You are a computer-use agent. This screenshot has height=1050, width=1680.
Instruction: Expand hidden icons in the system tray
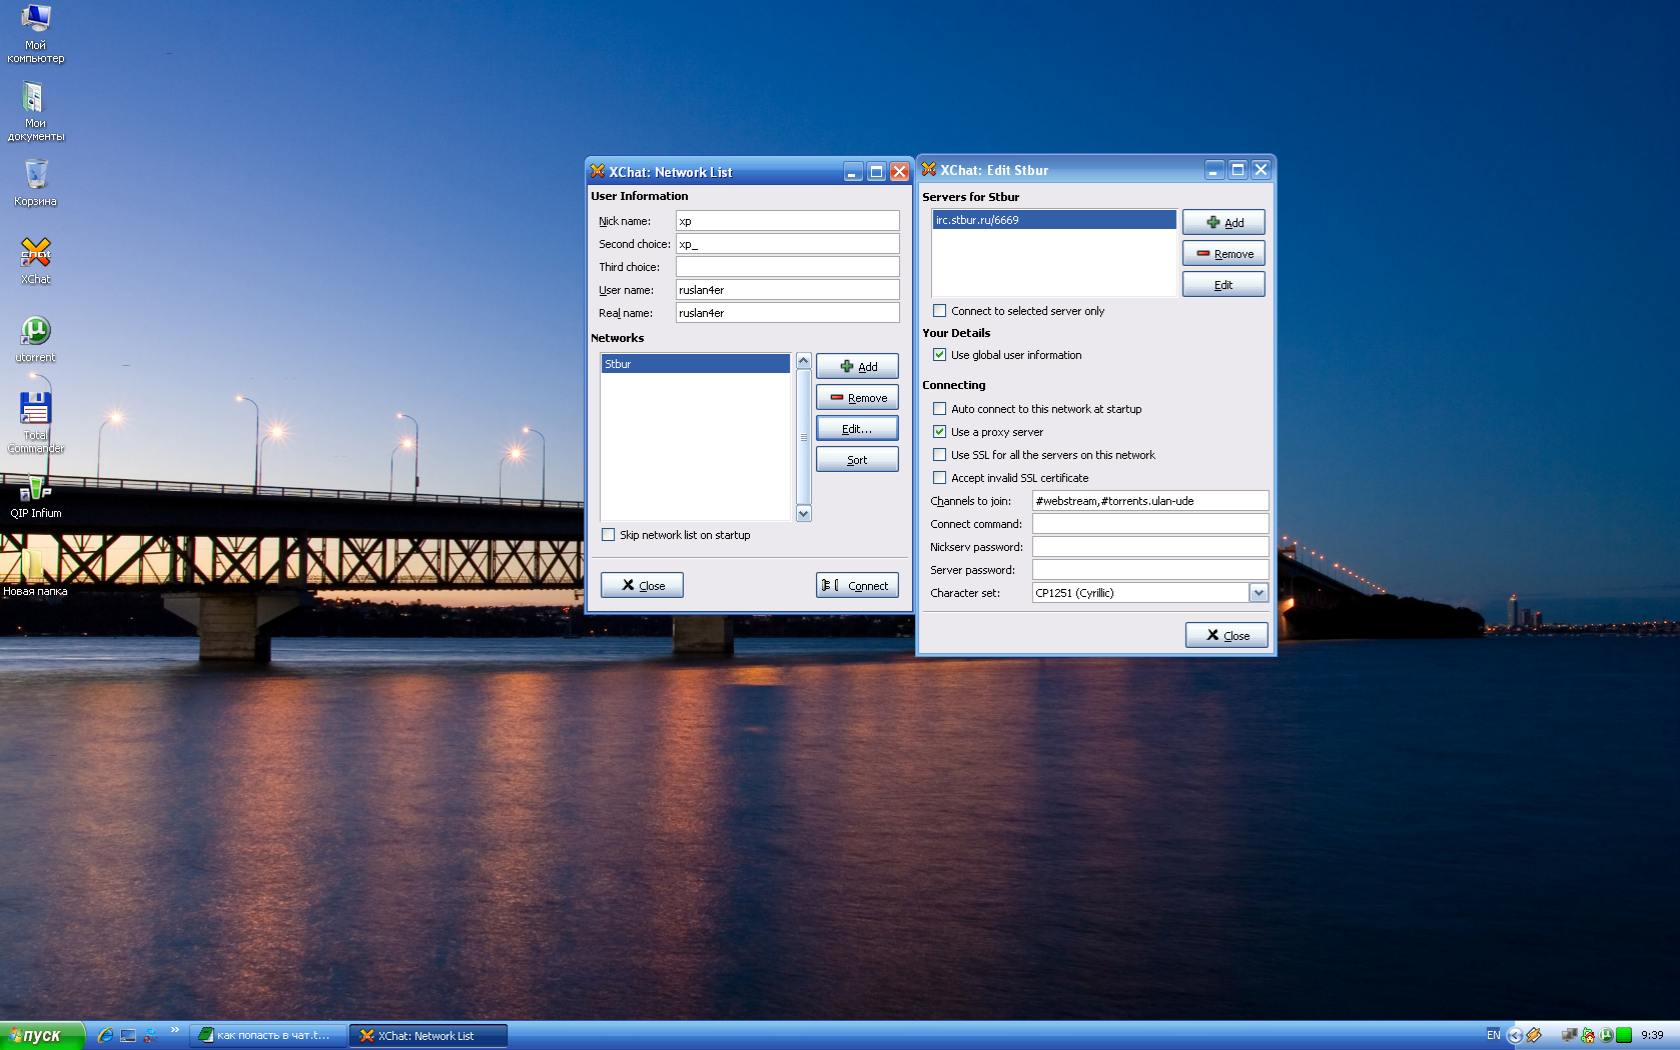[1515, 1035]
